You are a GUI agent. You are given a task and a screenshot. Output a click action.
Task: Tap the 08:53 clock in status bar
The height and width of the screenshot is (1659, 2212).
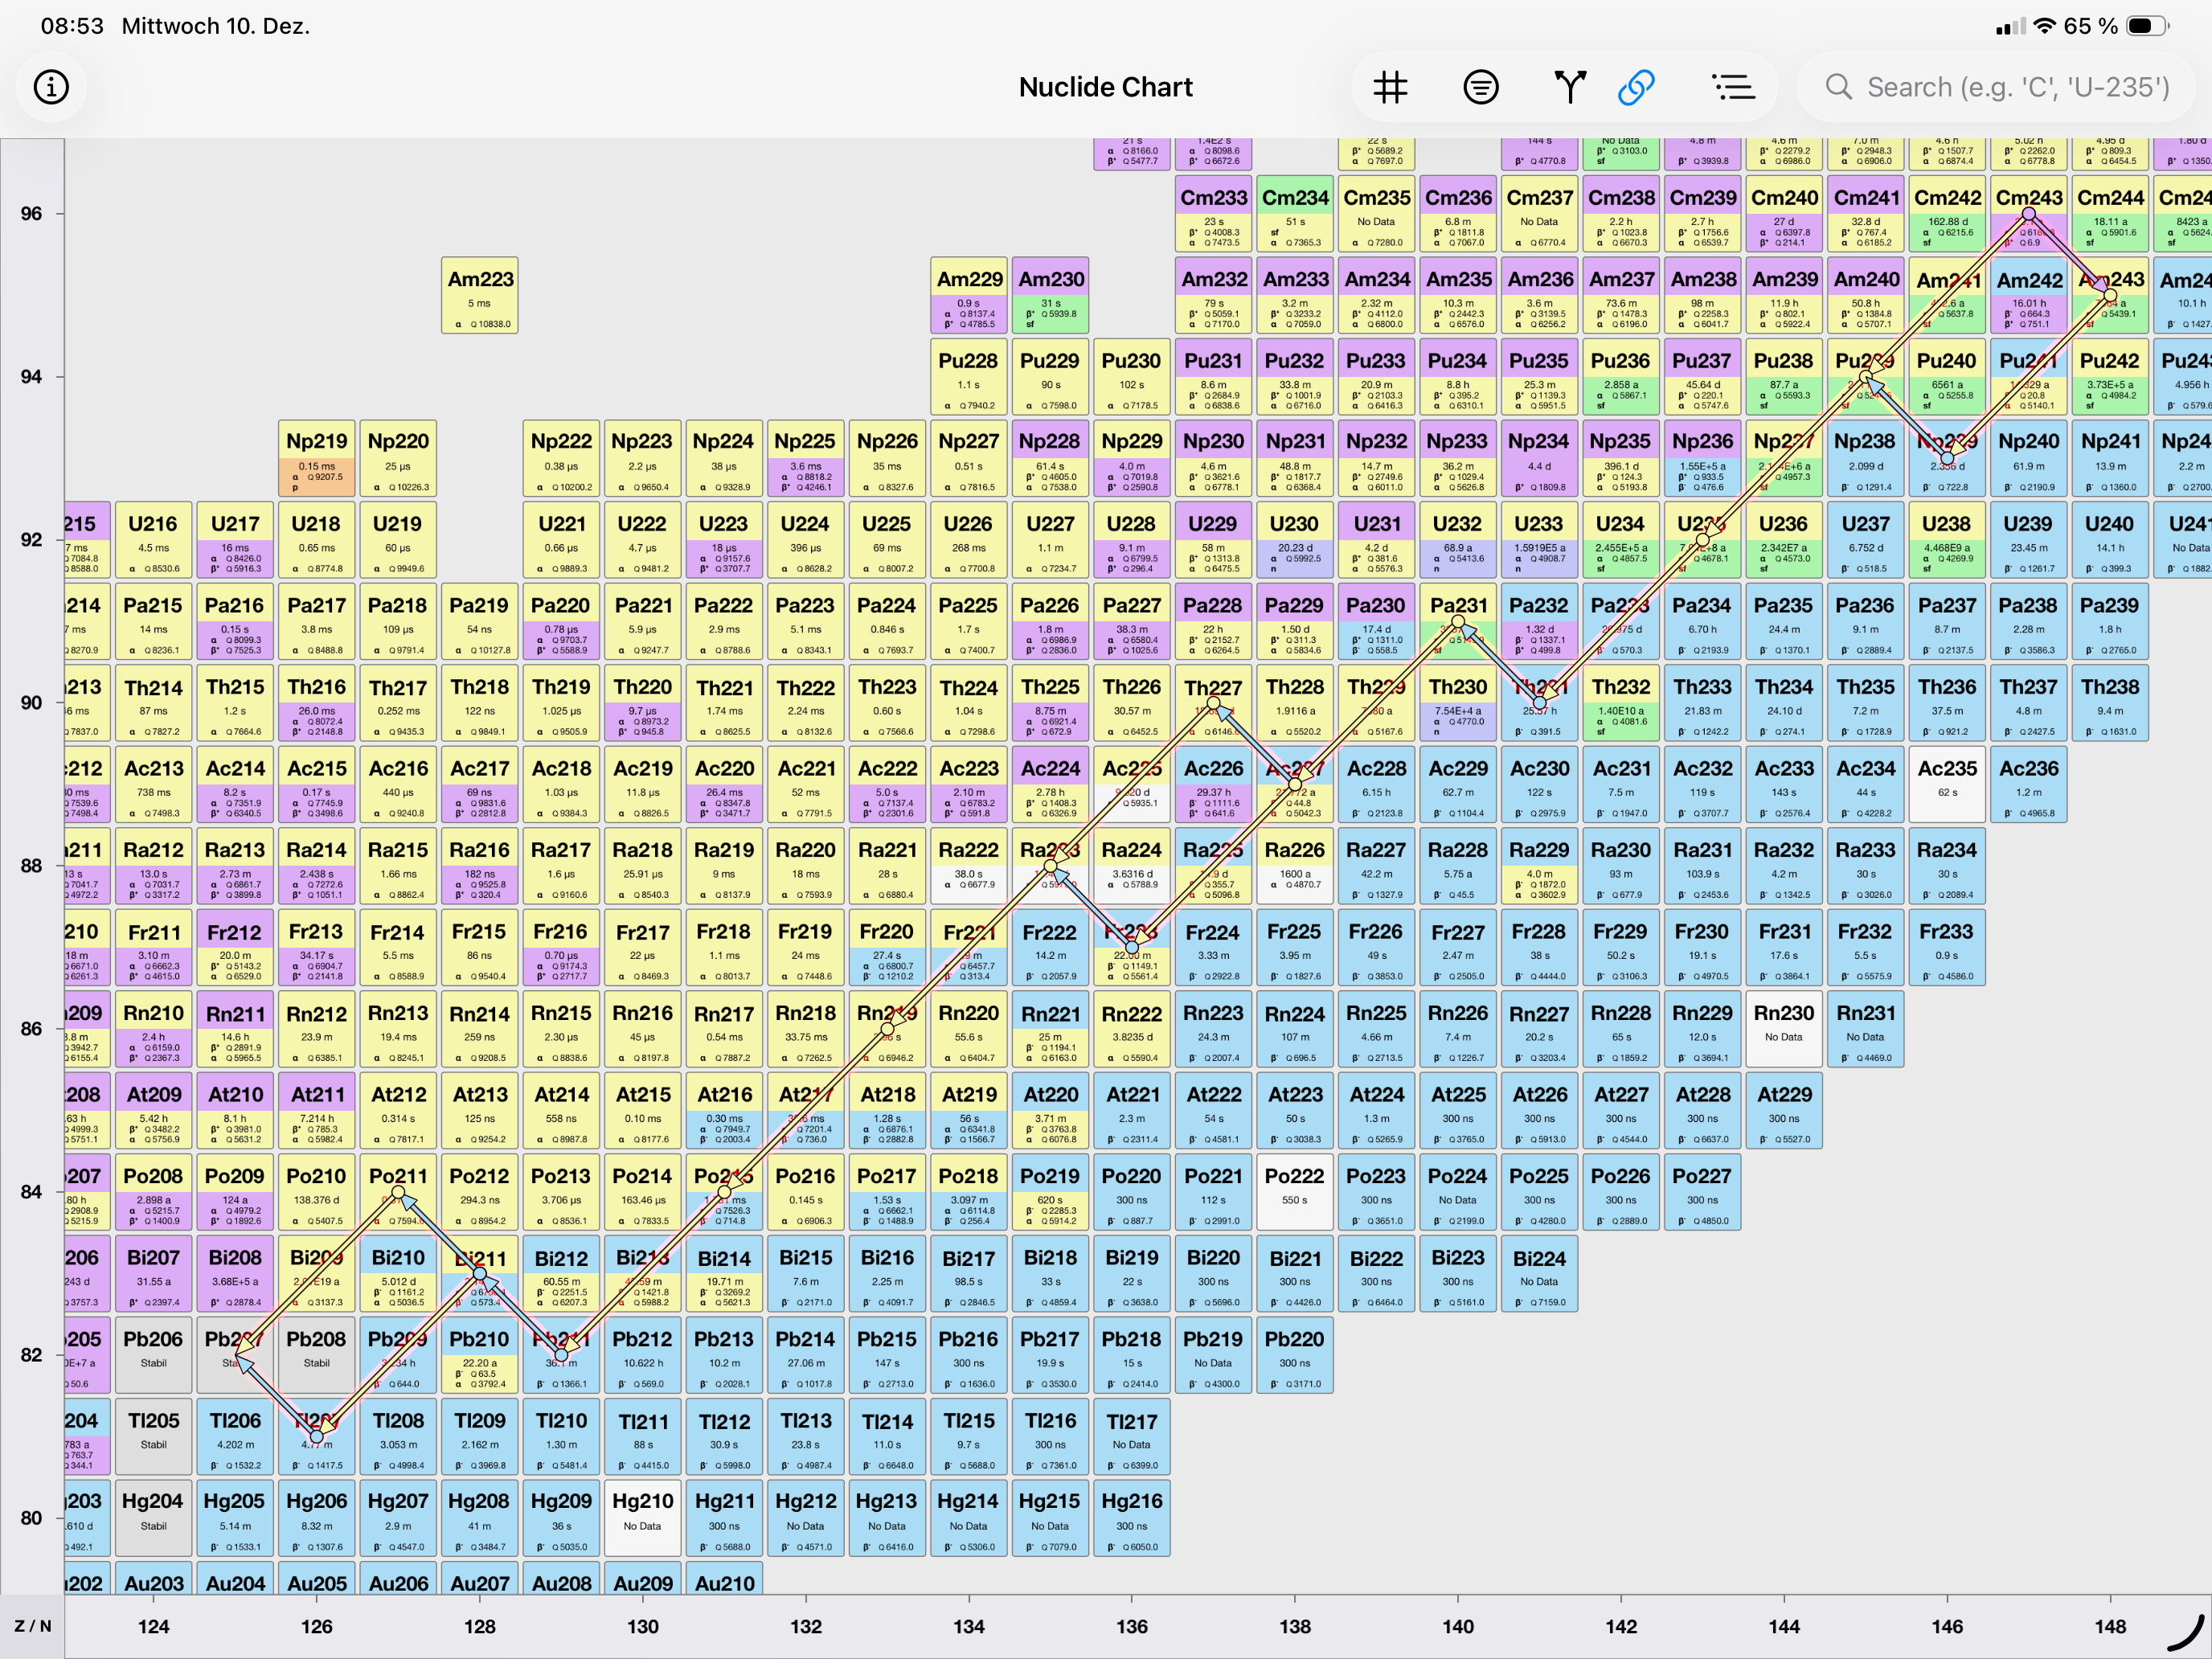[x=72, y=26]
